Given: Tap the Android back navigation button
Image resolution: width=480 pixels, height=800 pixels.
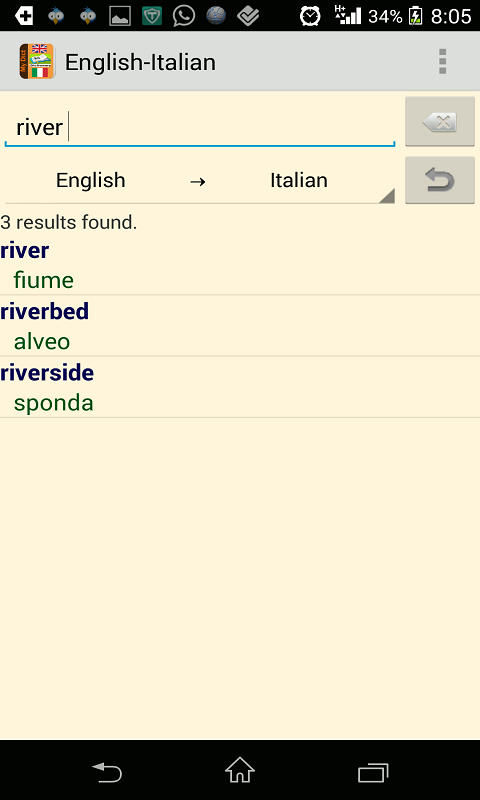Looking at the screenshot, I should (107, 772).
